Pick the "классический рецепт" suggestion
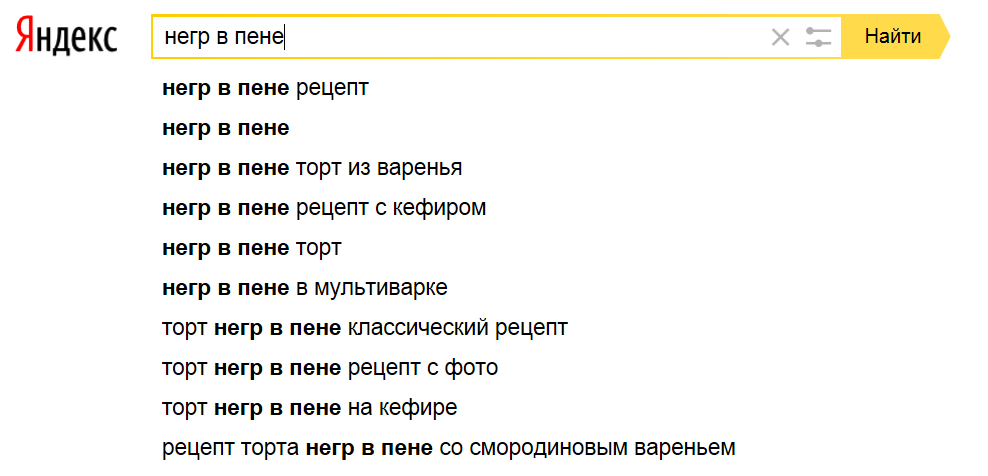This screenshot has width=988, height=476. 364,328
